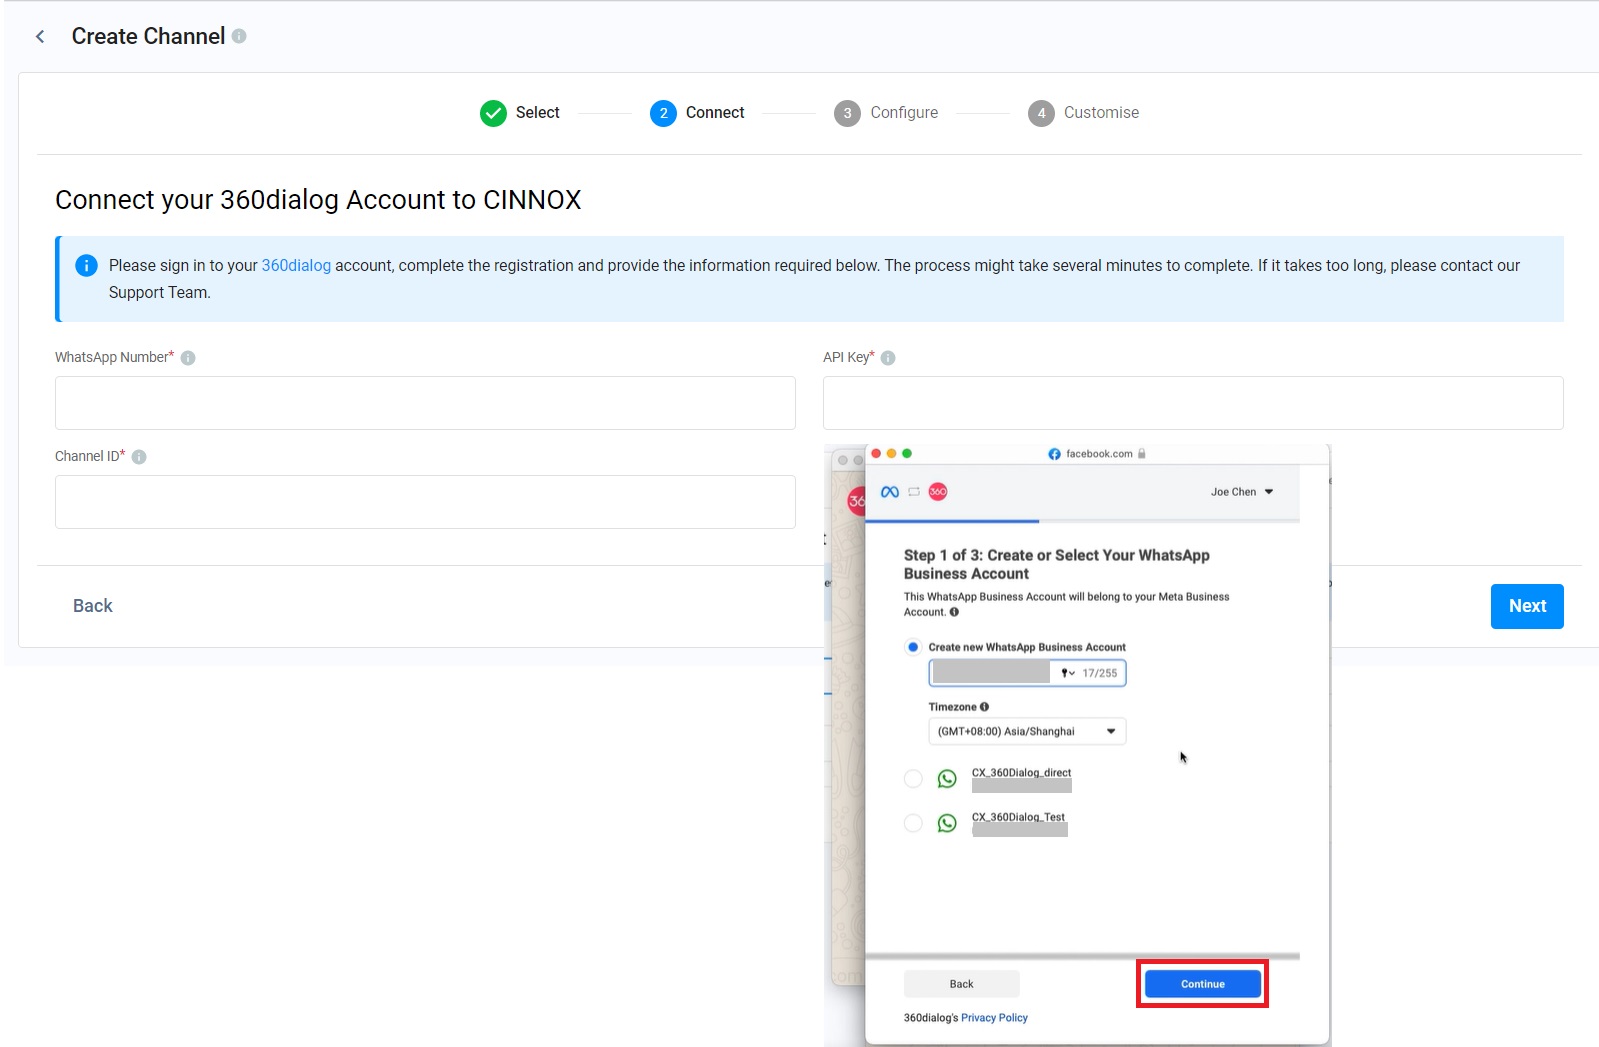Click the blue Next button

1527,606
